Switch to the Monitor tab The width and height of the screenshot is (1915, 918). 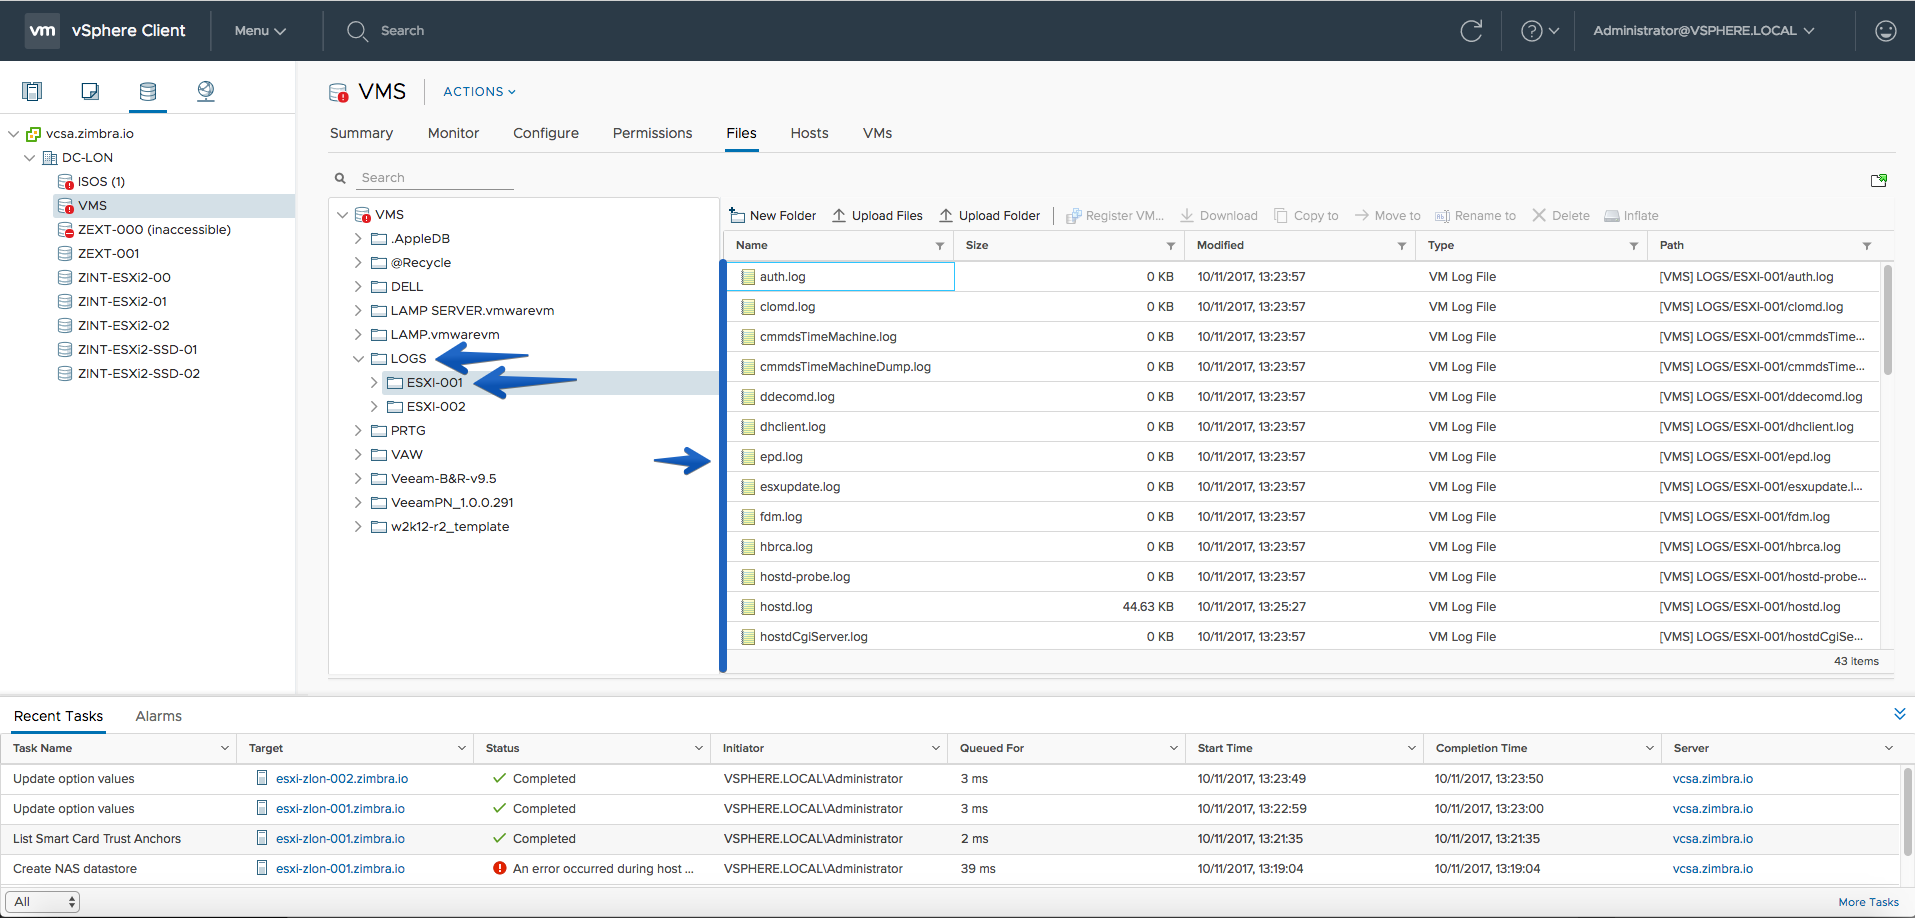pyautogui.click(x=453, y=134)
